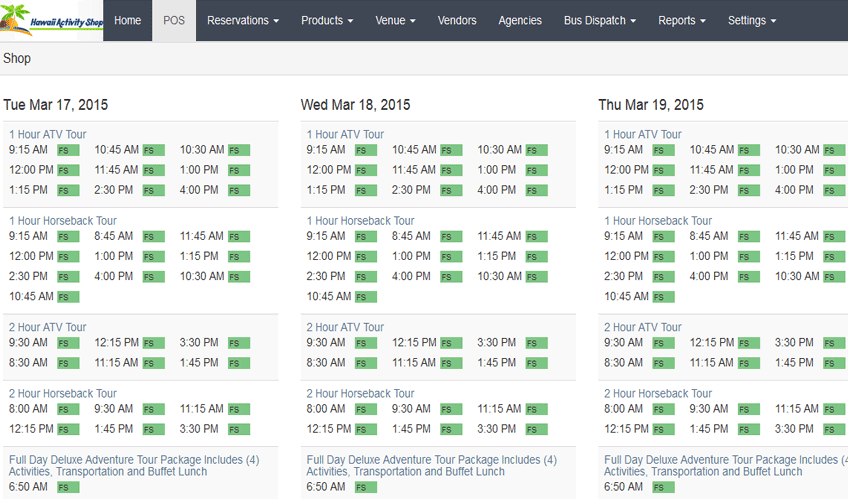Open Thursday's 2 Hour ATV Tour link
Image resolution: width=848 pixels, height=499 pixels.
point(642,327)
